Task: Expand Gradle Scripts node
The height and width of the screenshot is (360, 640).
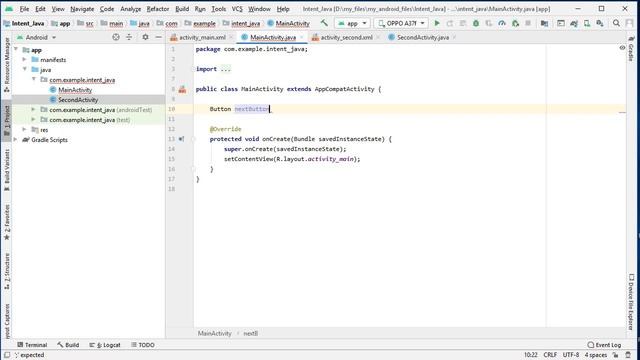Action: [16, 140]
